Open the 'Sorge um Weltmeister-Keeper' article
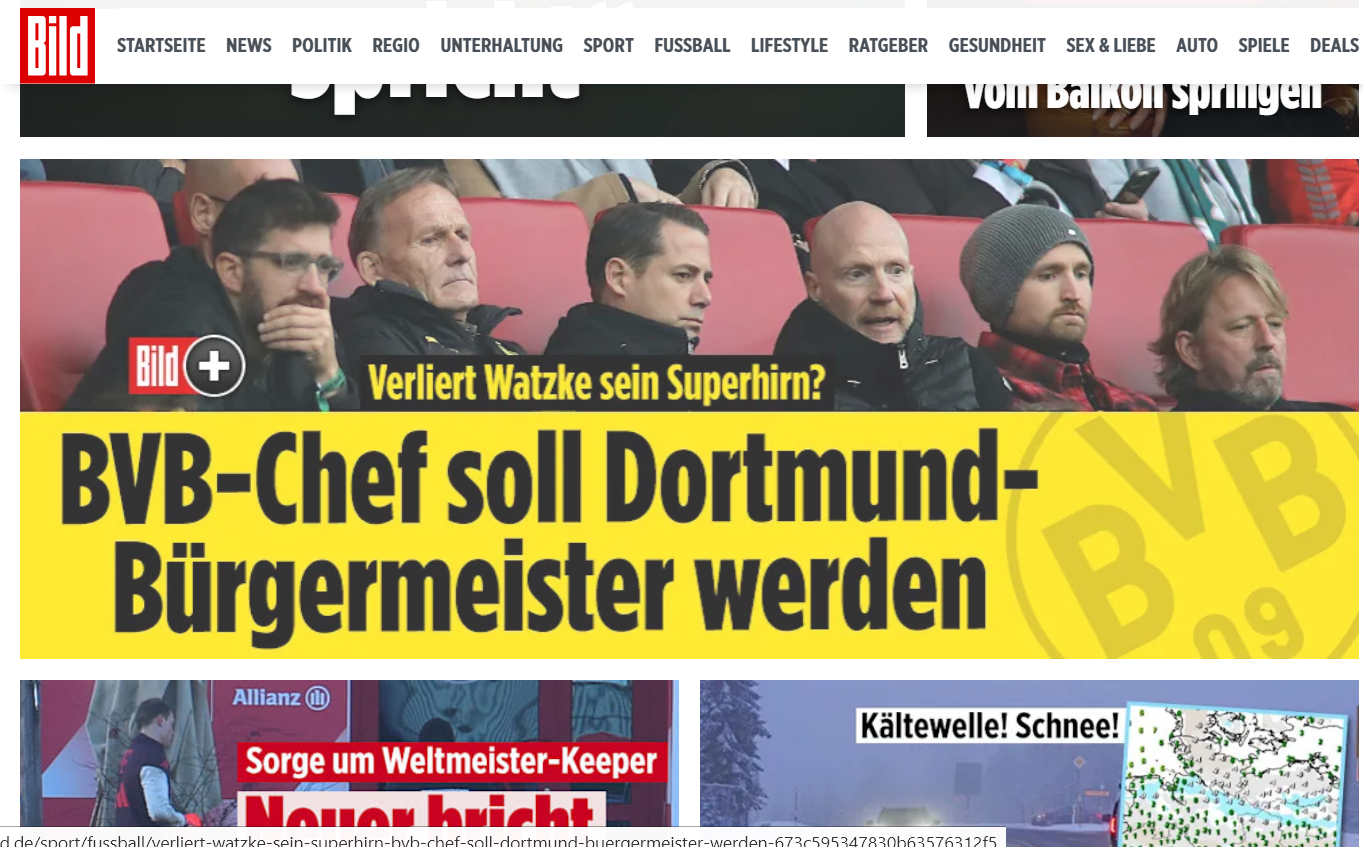This screenshot has height=847, width=1363. (x=452, y=762)
